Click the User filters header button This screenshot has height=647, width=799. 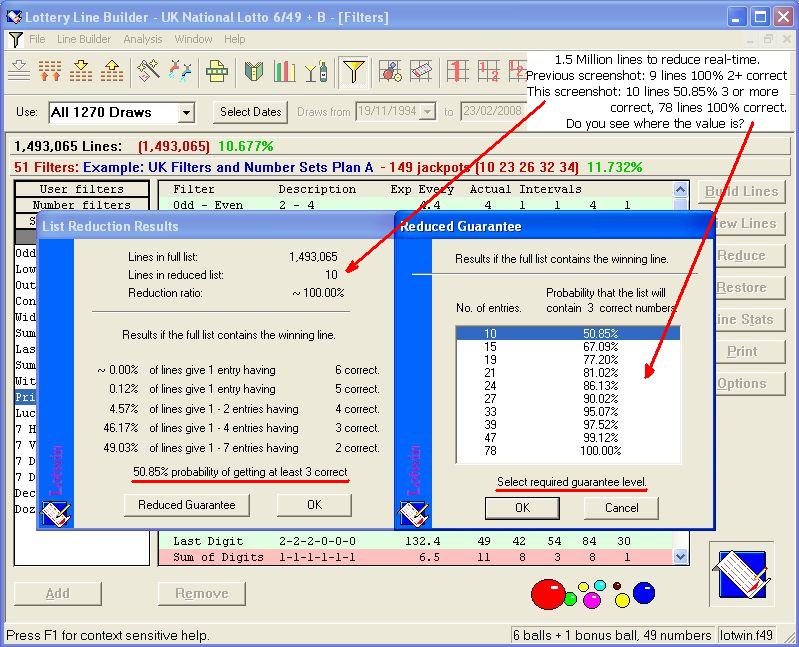pyautogui.click(x=82, y=189)
